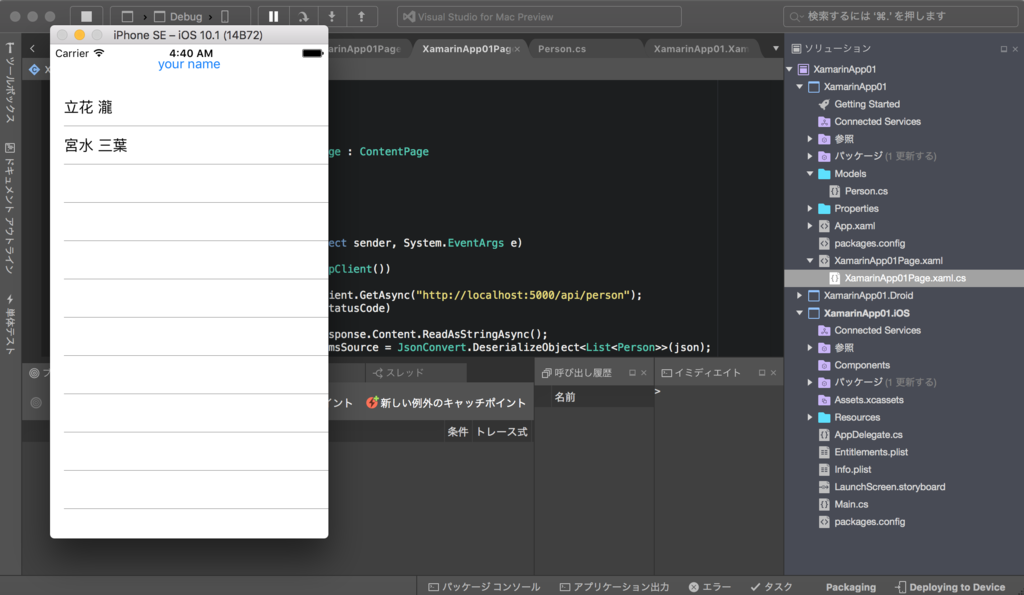Pause execution using the pause button
The height and width of the screenshot is (595, 1024).
tap(274, 16)
